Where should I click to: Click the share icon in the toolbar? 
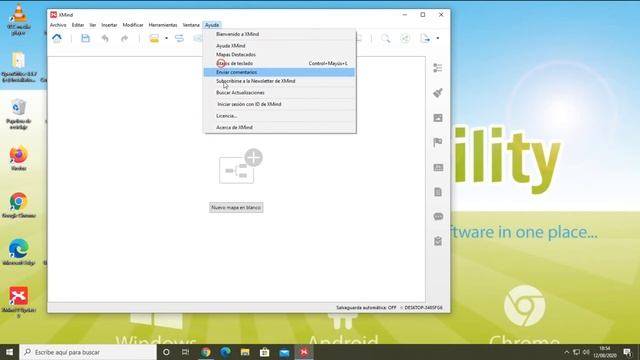point(405,38)
